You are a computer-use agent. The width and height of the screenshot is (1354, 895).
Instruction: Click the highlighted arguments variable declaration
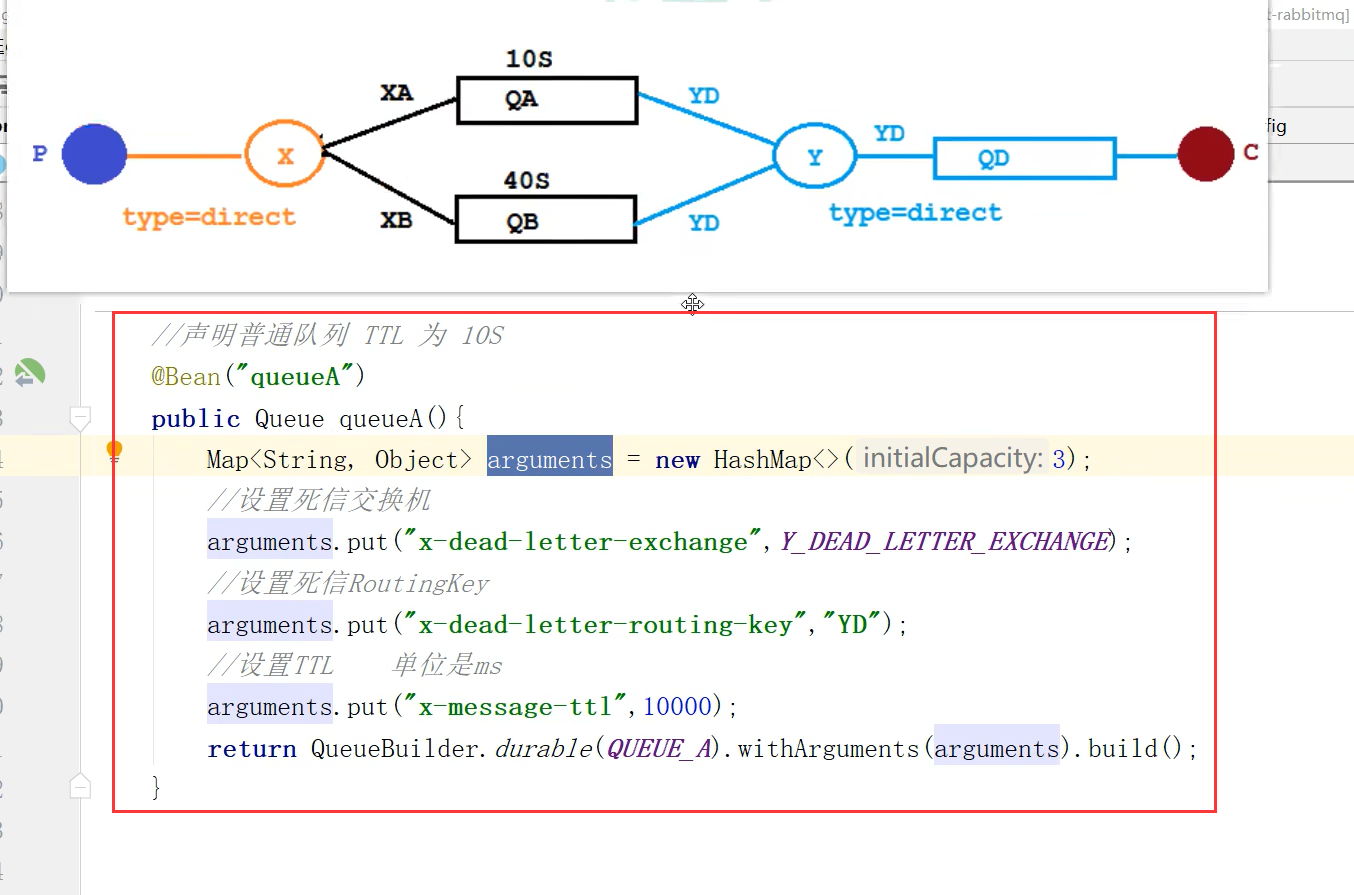click(549, 459)
